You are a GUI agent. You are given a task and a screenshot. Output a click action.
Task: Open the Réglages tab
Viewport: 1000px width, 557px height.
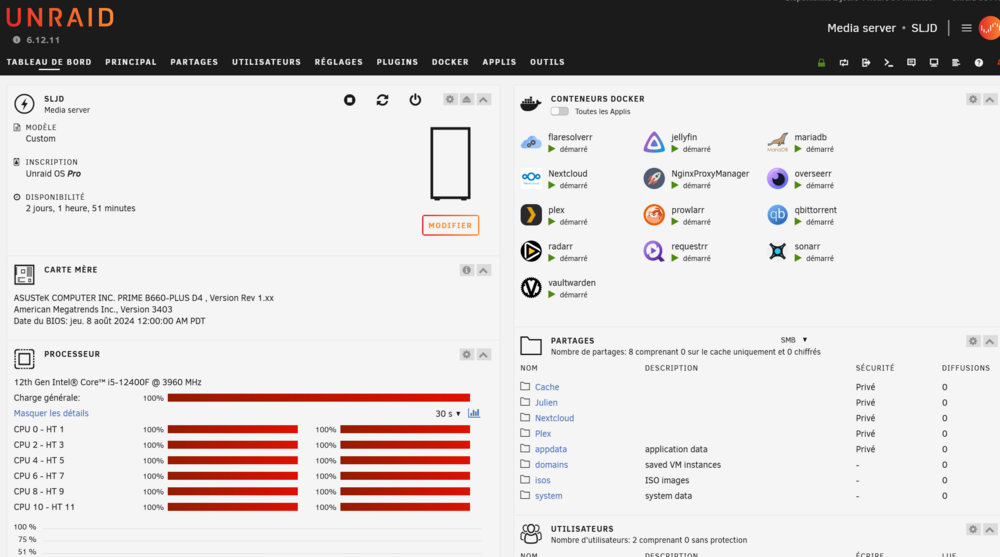pyautogui.click(x=339, y=63)
